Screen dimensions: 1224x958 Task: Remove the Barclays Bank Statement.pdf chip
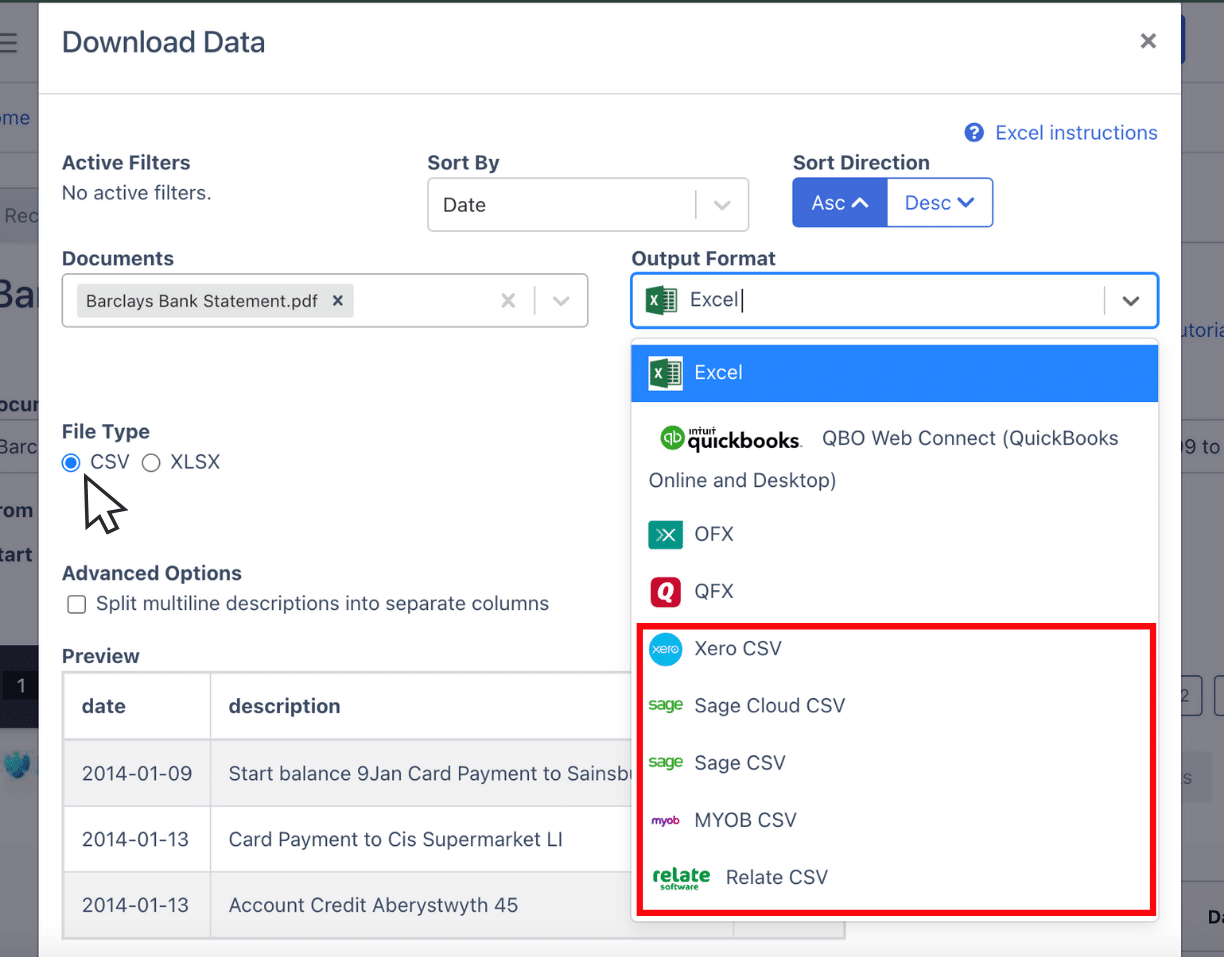(x=338, y=300)
